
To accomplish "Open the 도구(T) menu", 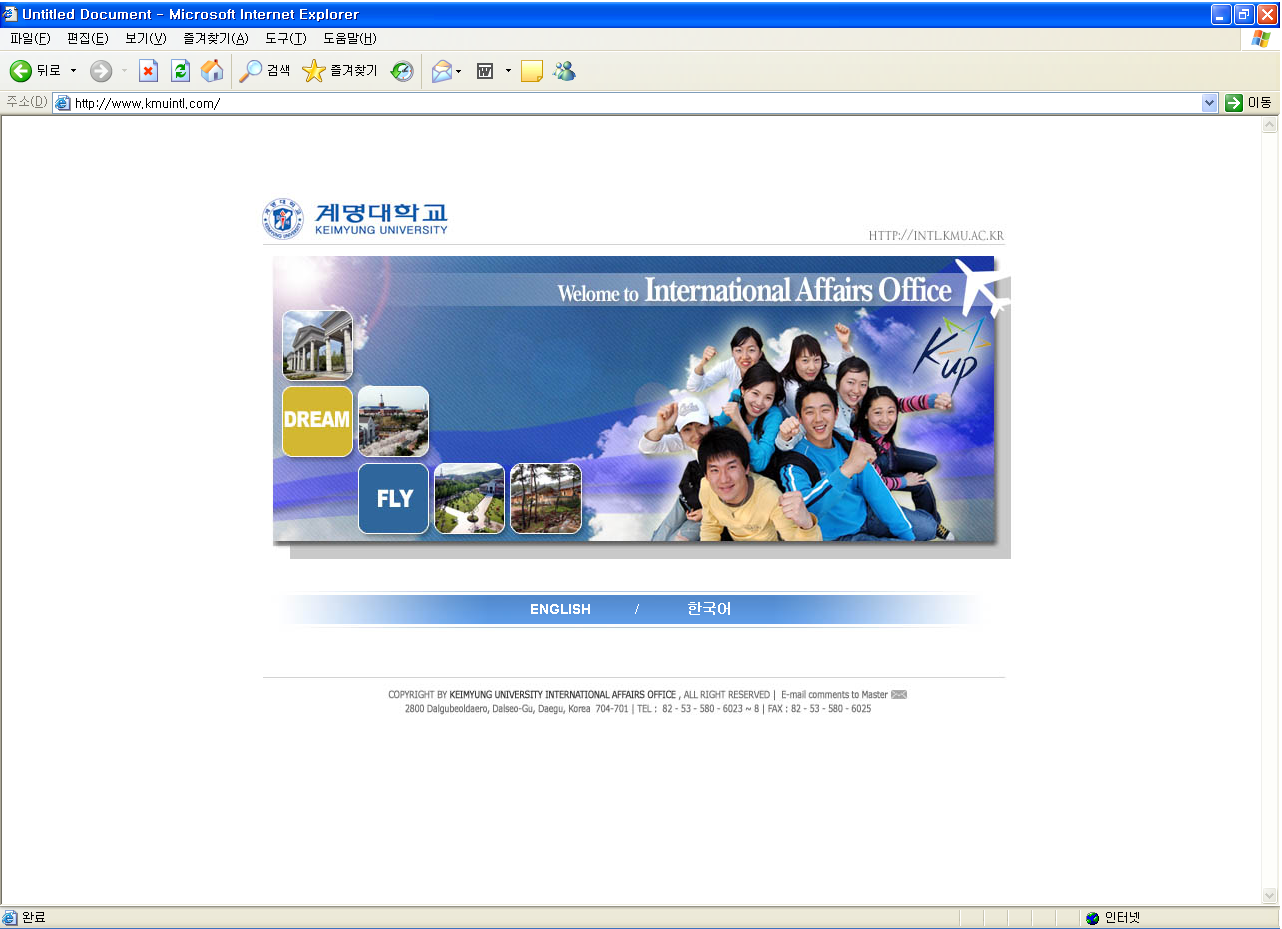I will pyautogui.click(x=285, y=39).
